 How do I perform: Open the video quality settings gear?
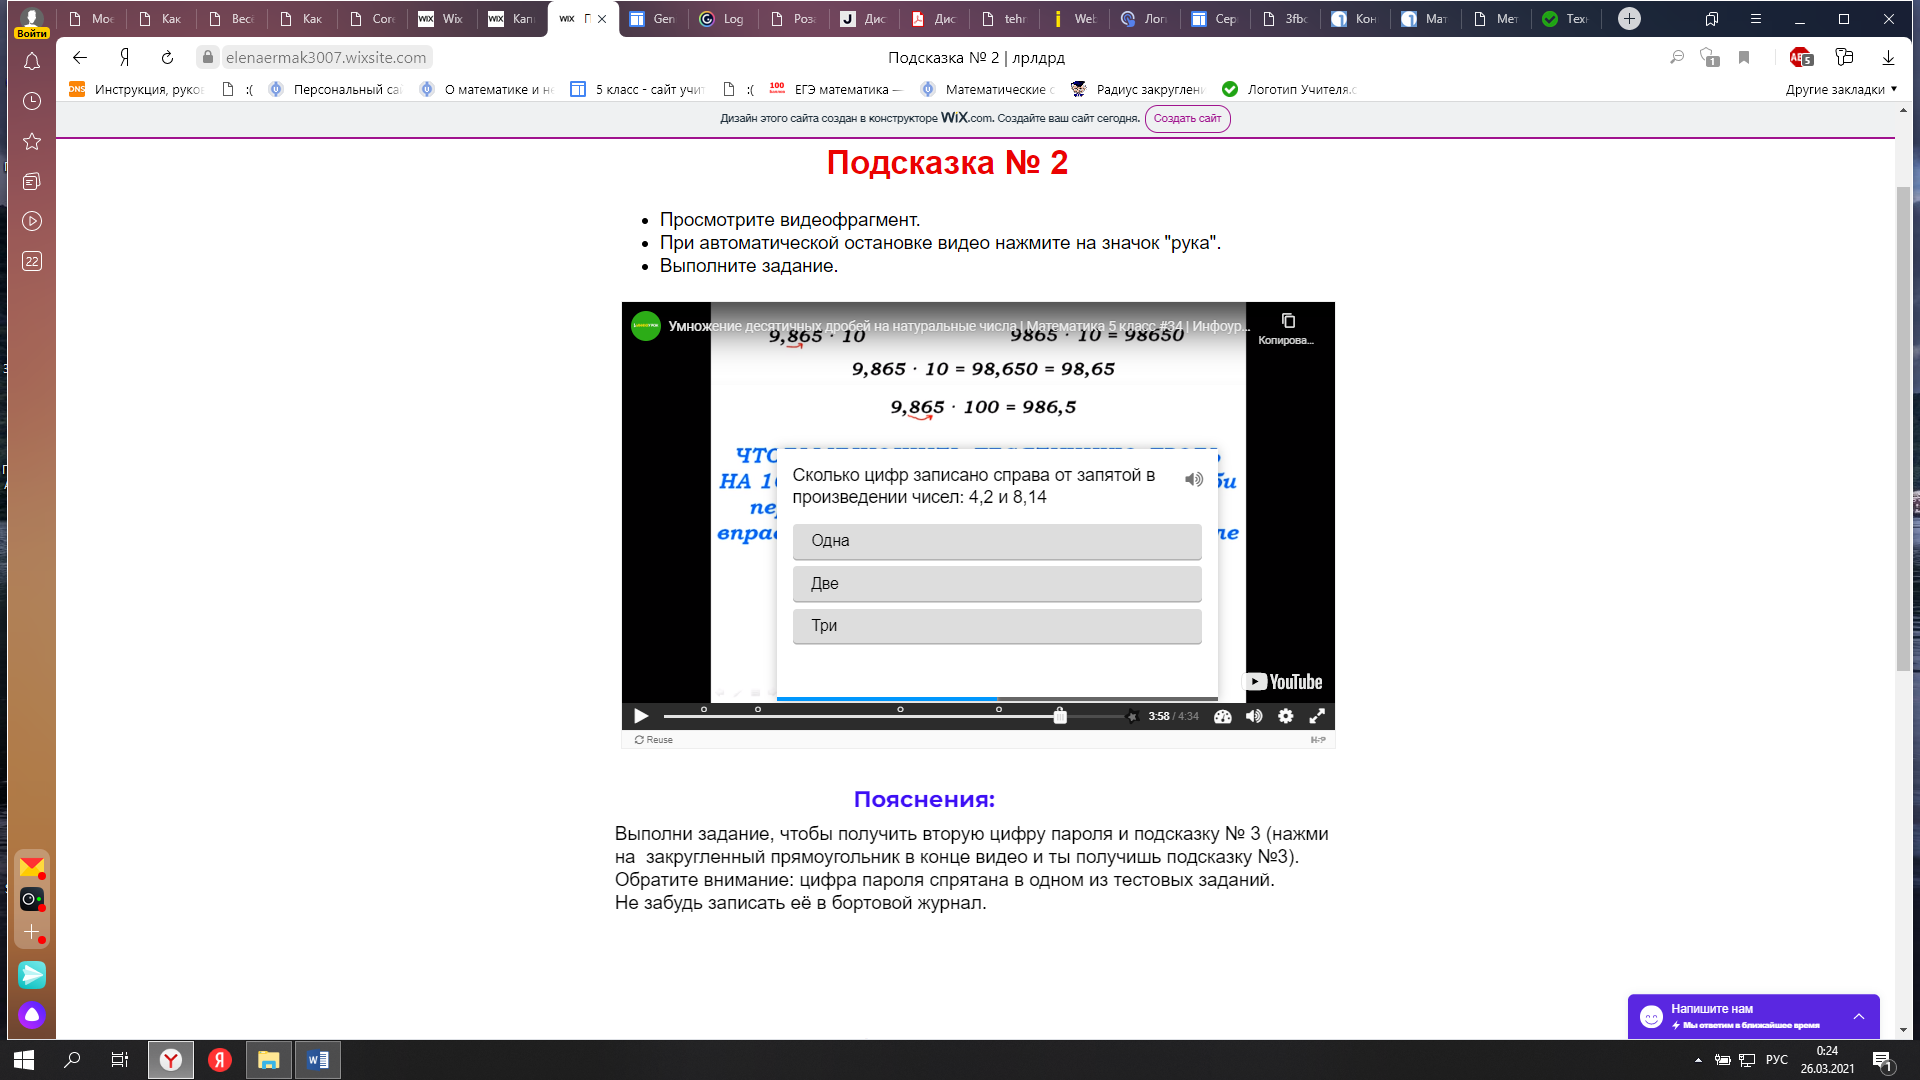click(1286, 716)
